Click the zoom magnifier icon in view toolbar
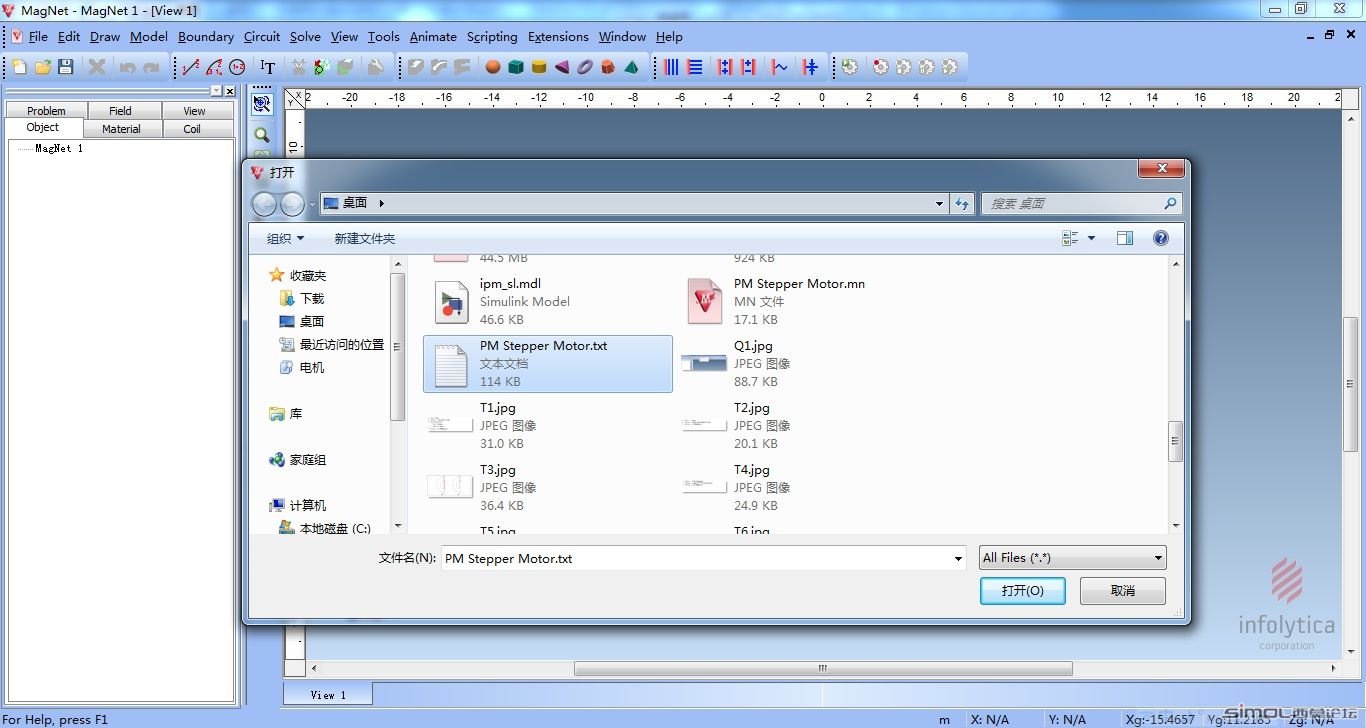 [x=262, y=134]
